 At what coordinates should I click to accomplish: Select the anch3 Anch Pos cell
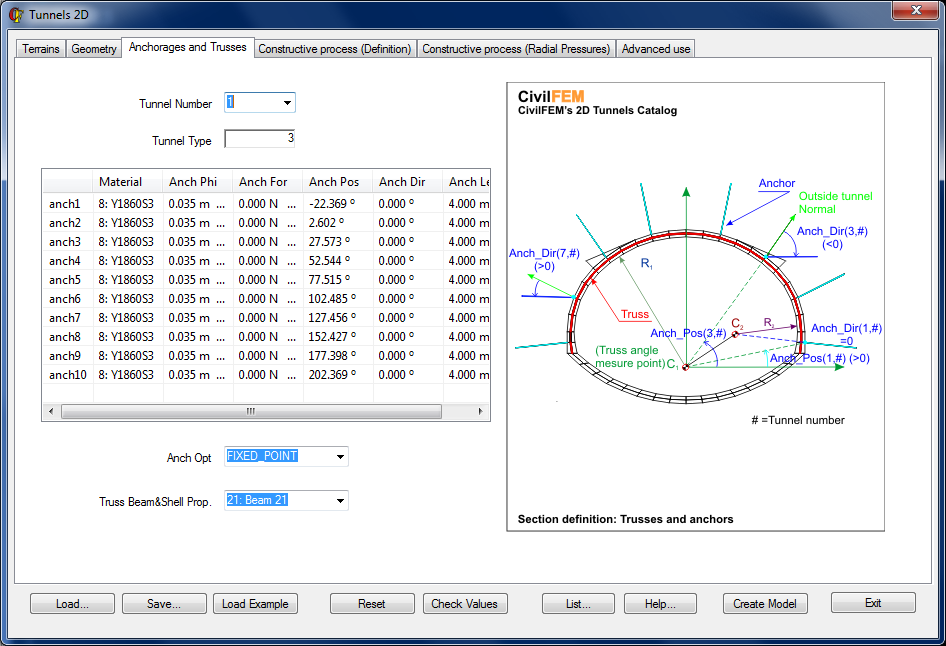(x=337, y=242)
